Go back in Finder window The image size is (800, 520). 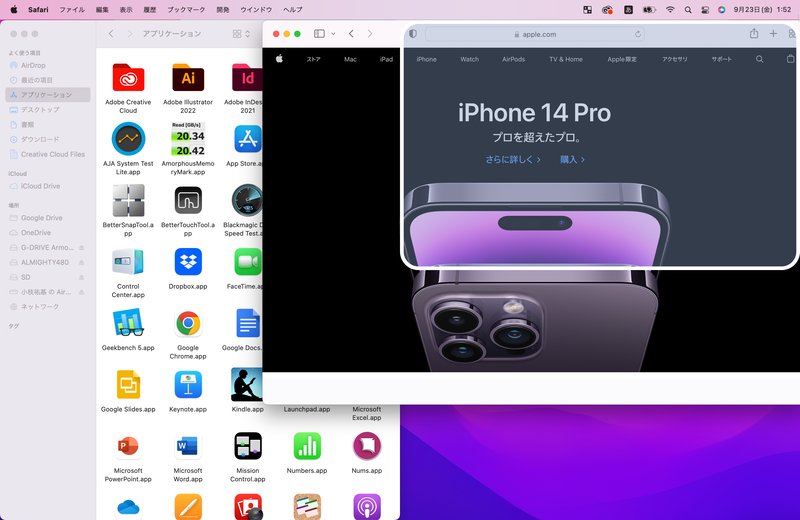click(x=111, y=34)
